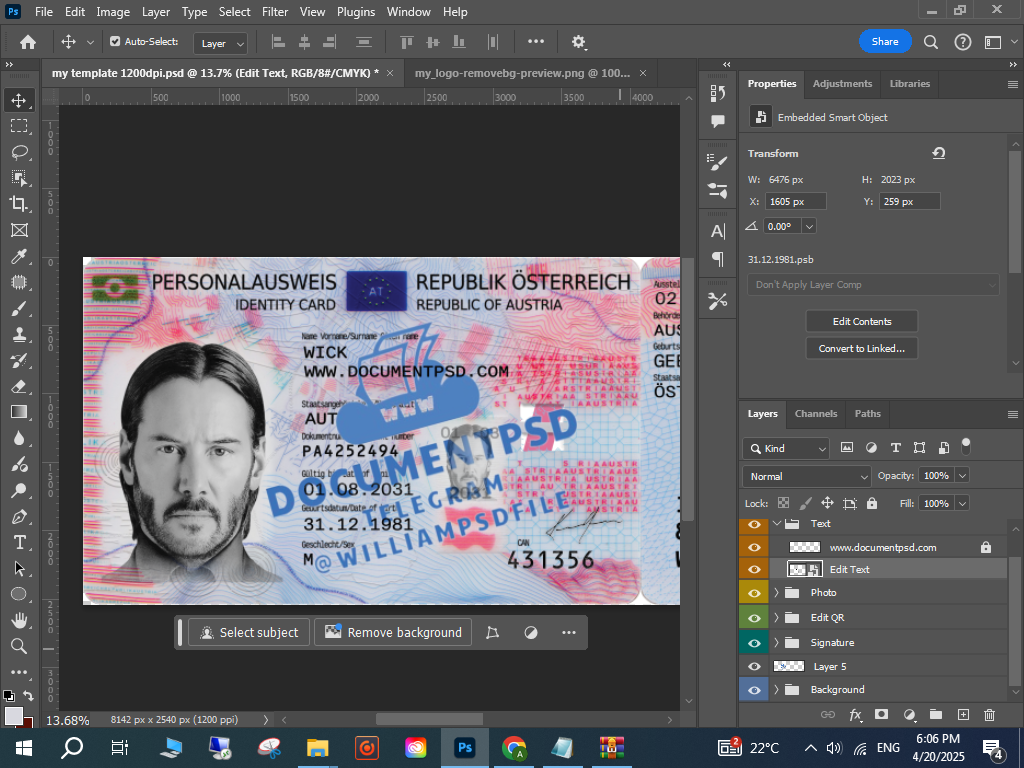Toggle the Auto-Select checkbox
This screenshot has width=1024, height=768.
[115, 42]
